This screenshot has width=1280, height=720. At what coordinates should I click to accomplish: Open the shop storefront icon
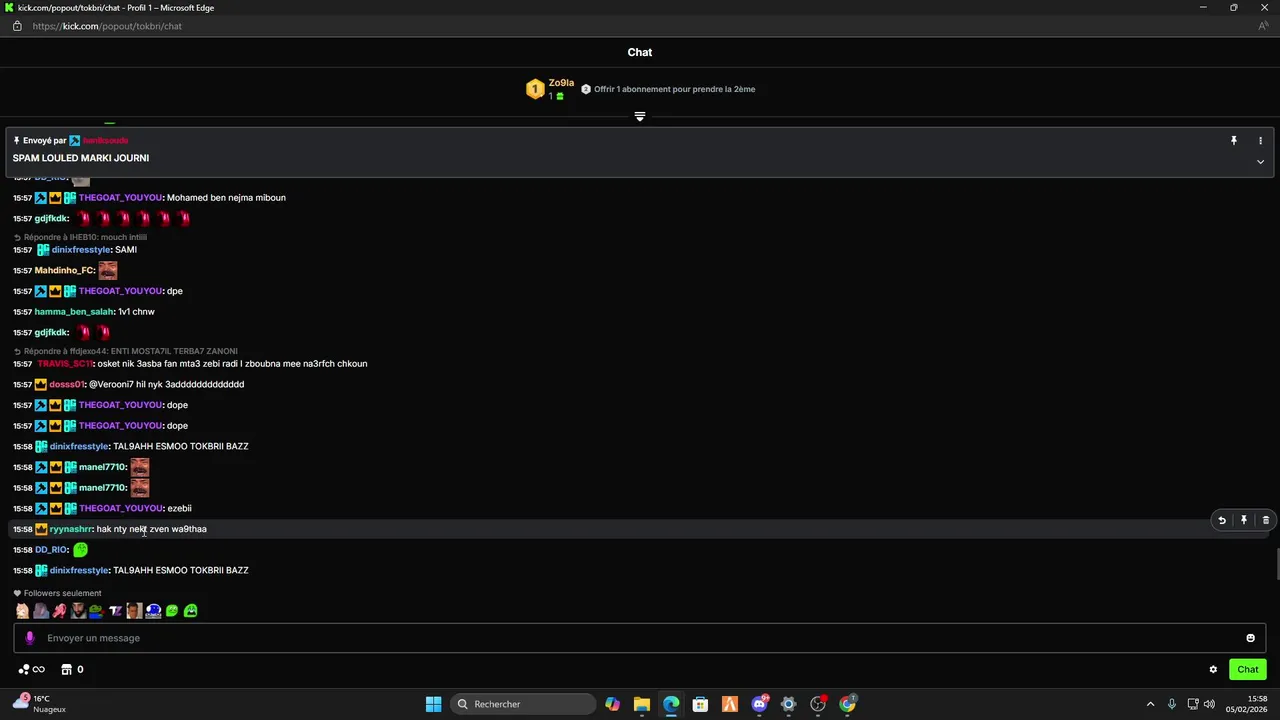[67, 669]
